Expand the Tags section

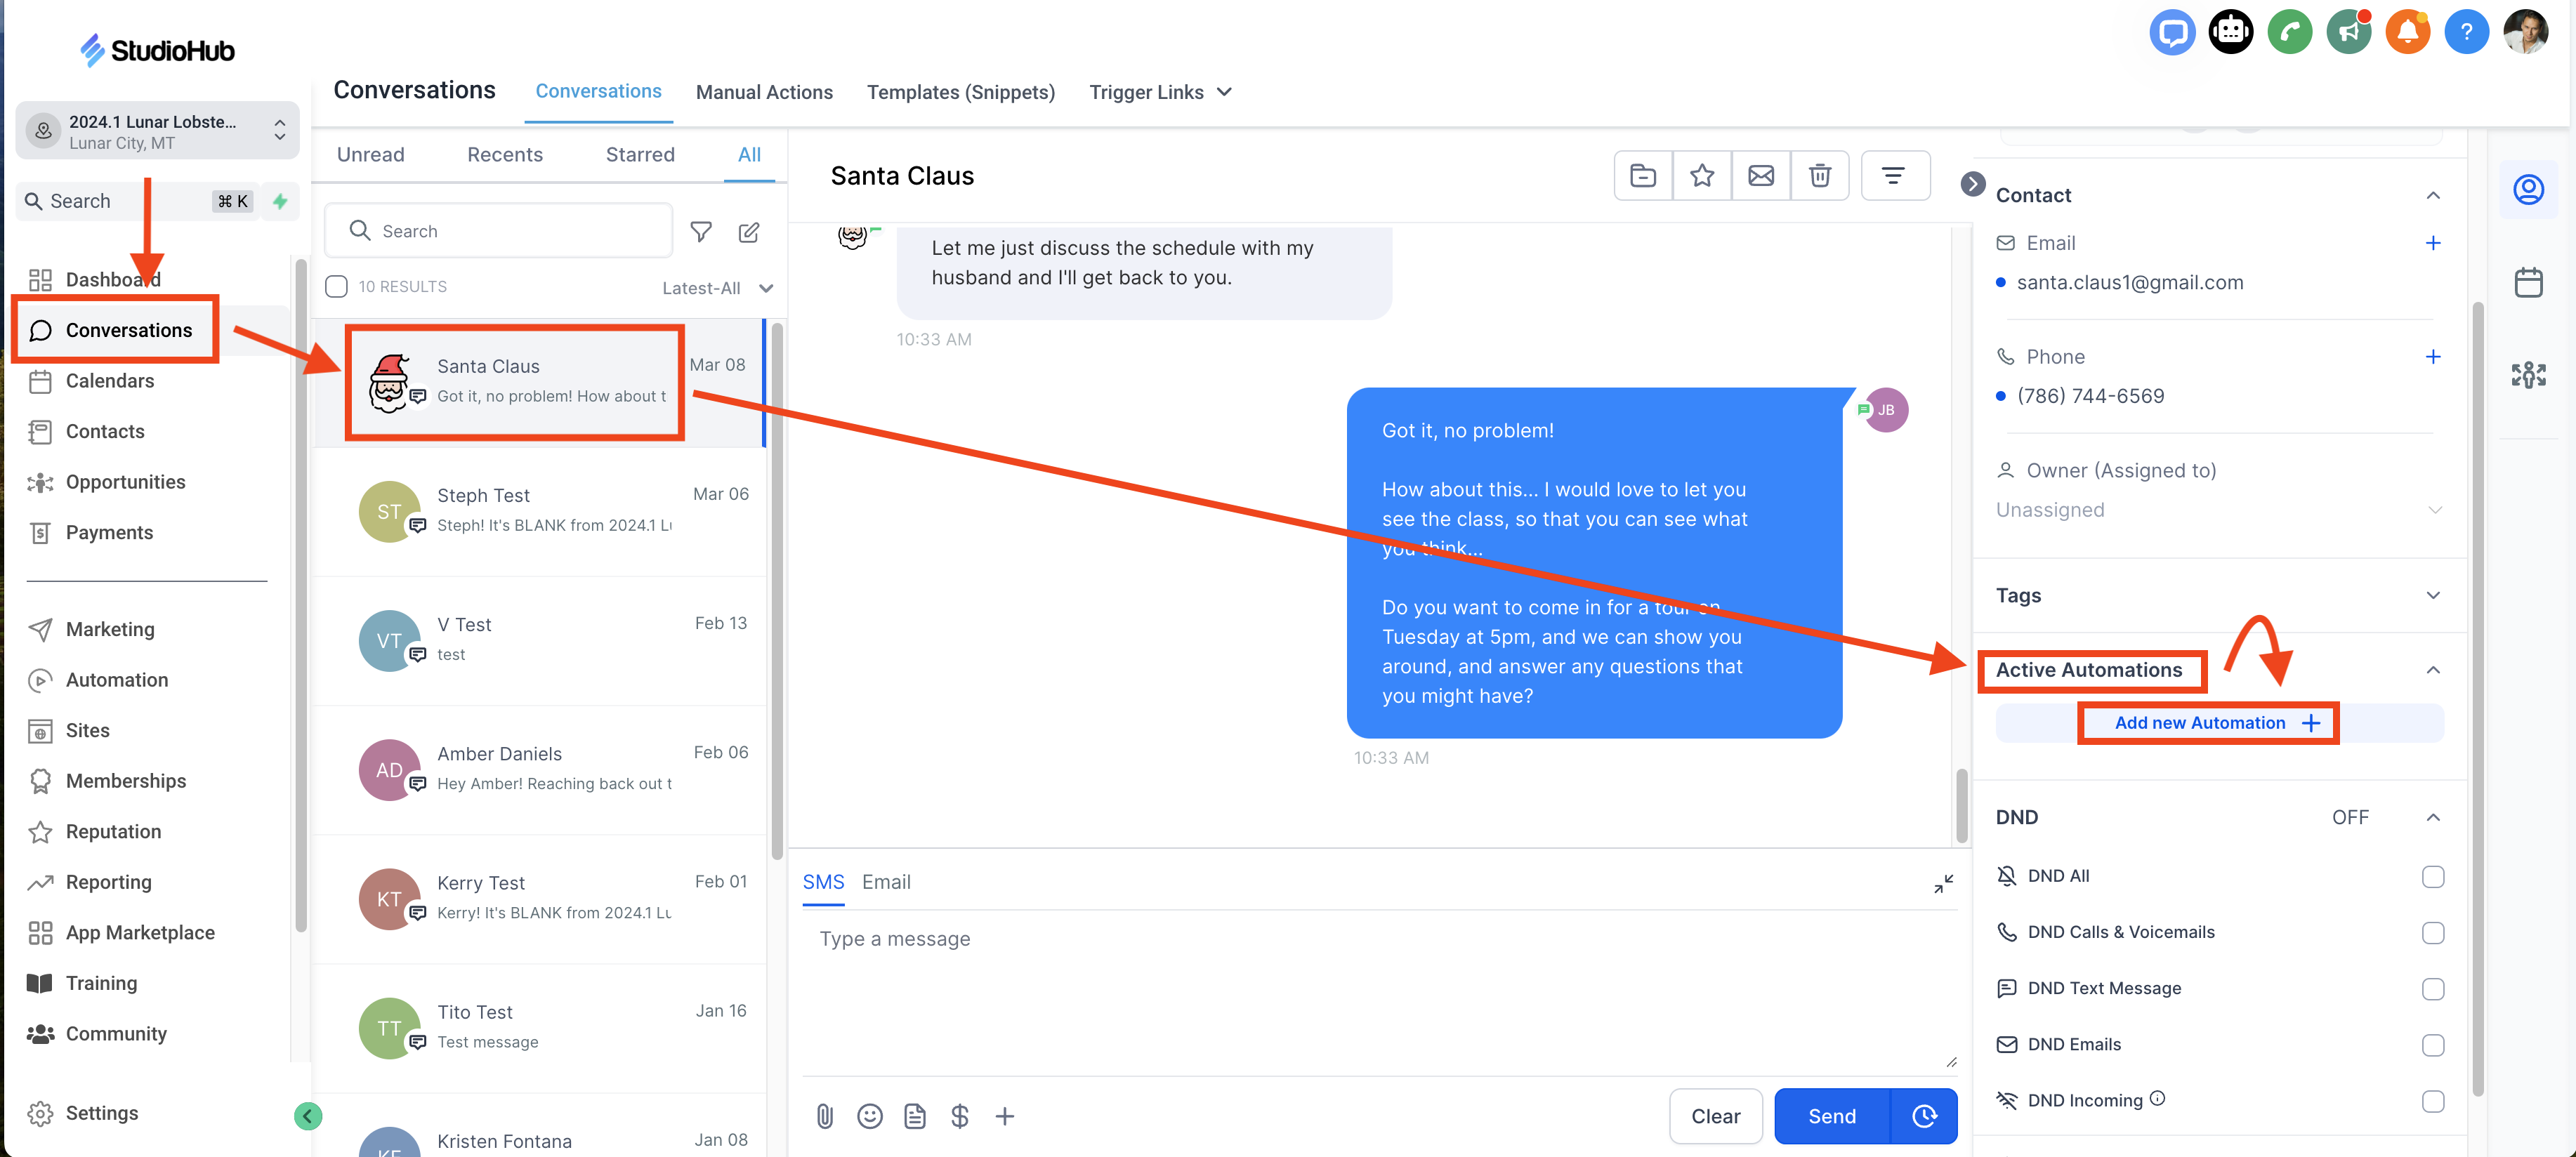pos(2432,596)
